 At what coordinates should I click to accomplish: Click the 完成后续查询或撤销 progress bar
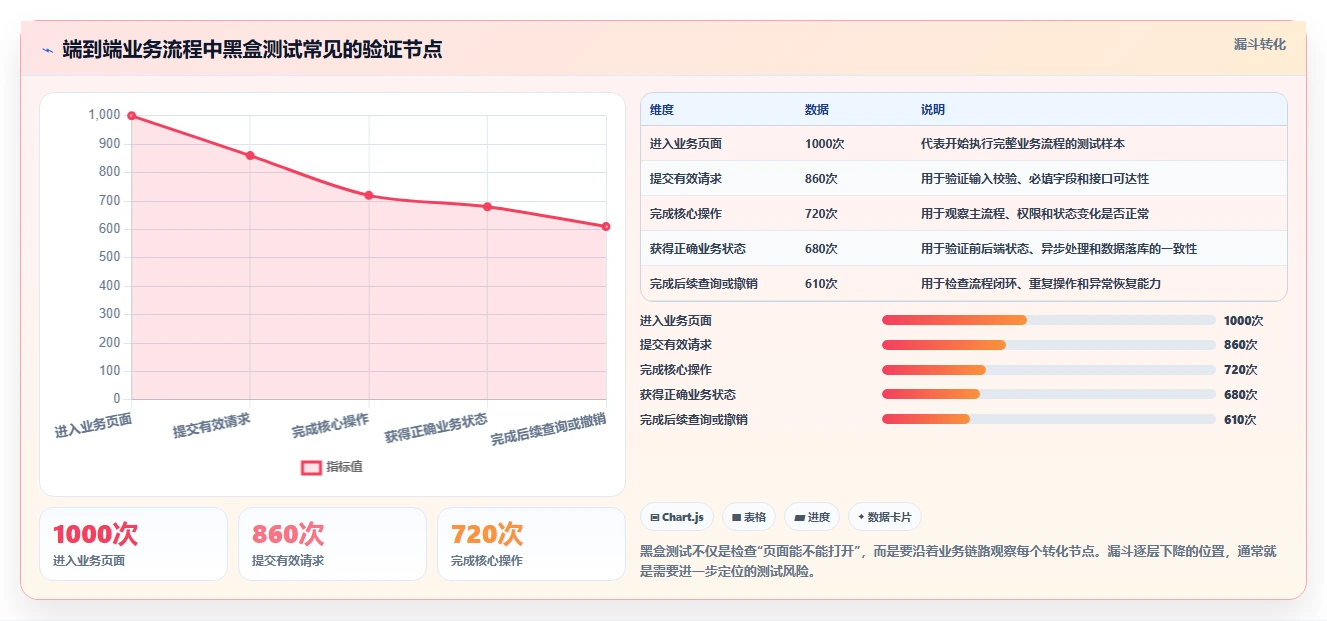tap(1049, 419)
